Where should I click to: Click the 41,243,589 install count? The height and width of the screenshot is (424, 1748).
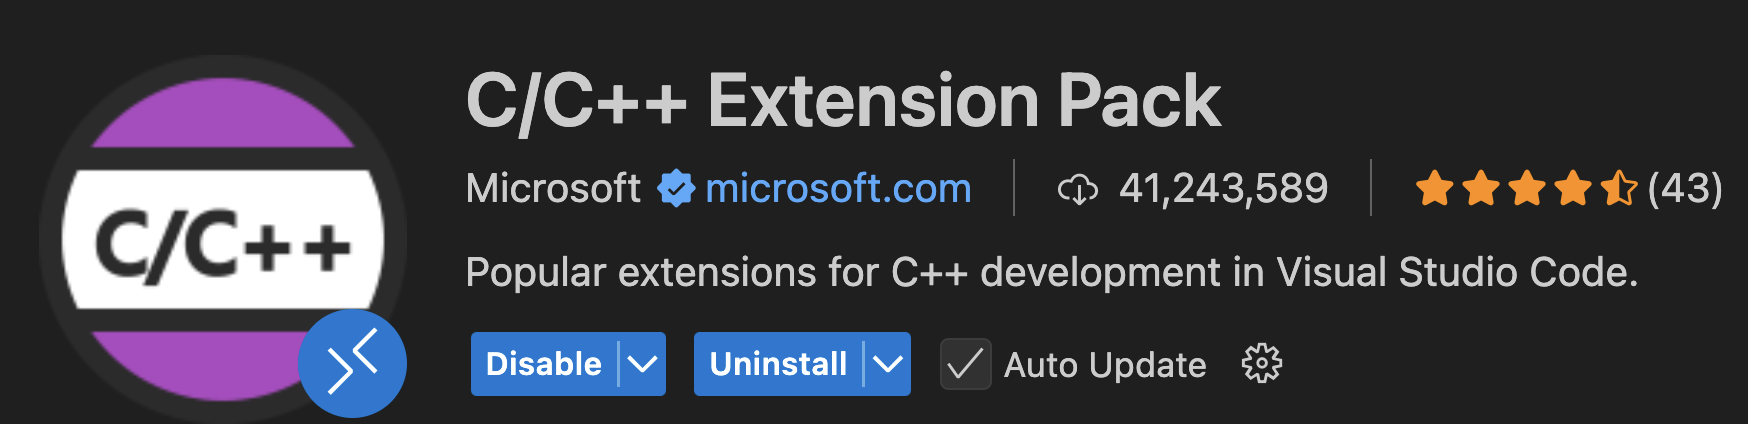pyautogui.click(x=1223, y=188)
